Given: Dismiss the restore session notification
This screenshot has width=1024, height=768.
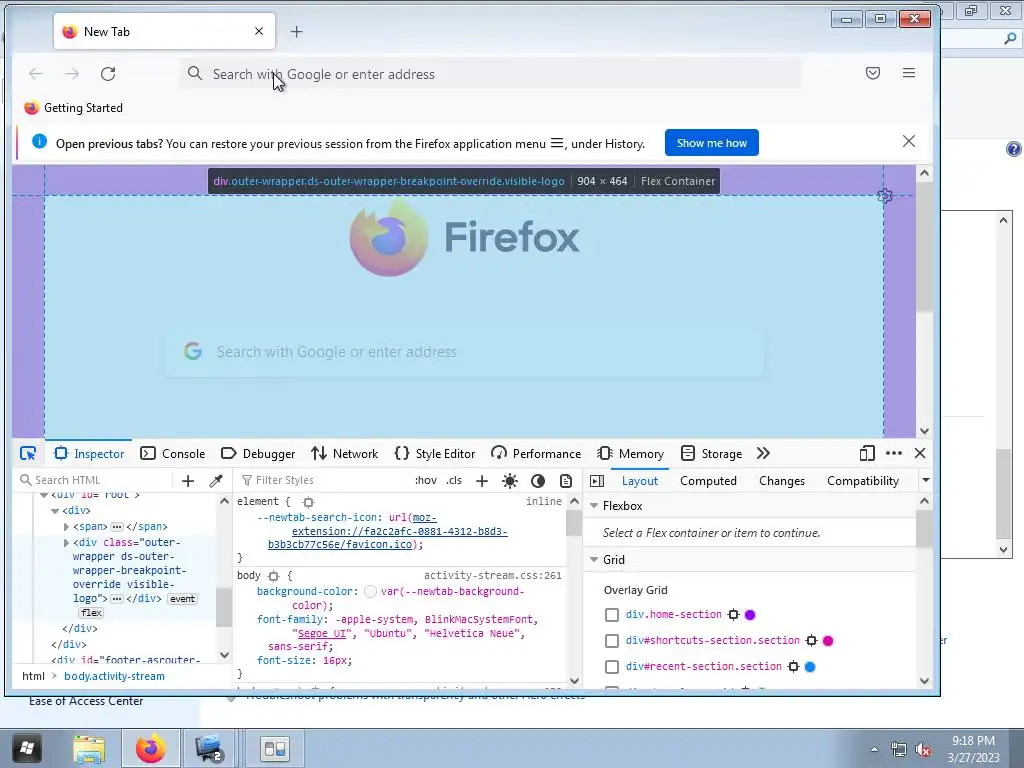Looking at the screenshot, I should coord(908,141).
